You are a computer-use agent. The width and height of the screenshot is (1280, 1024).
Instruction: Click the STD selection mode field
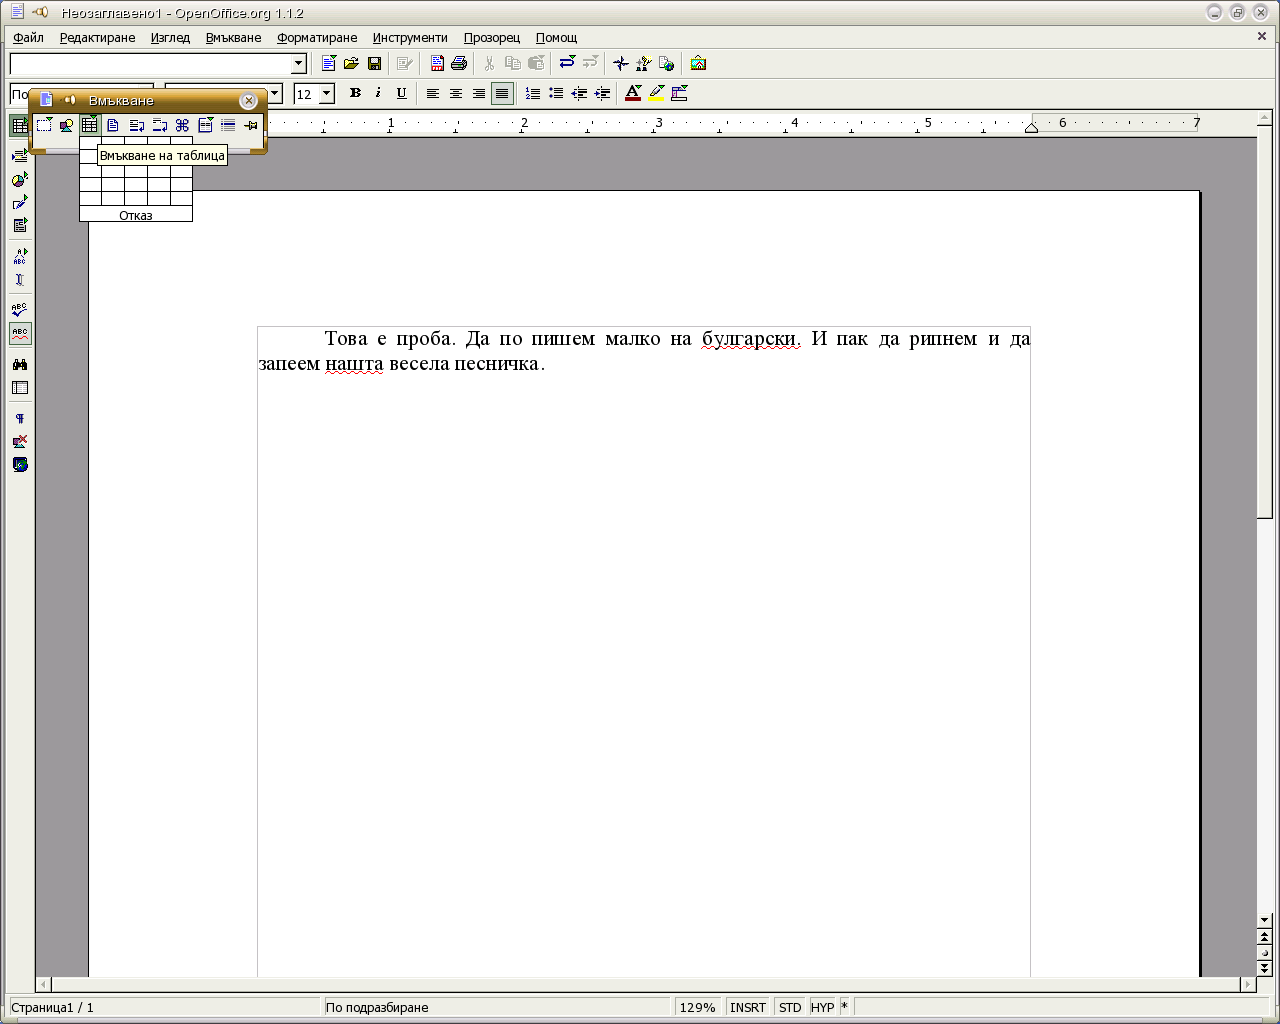coord(790,1007)
